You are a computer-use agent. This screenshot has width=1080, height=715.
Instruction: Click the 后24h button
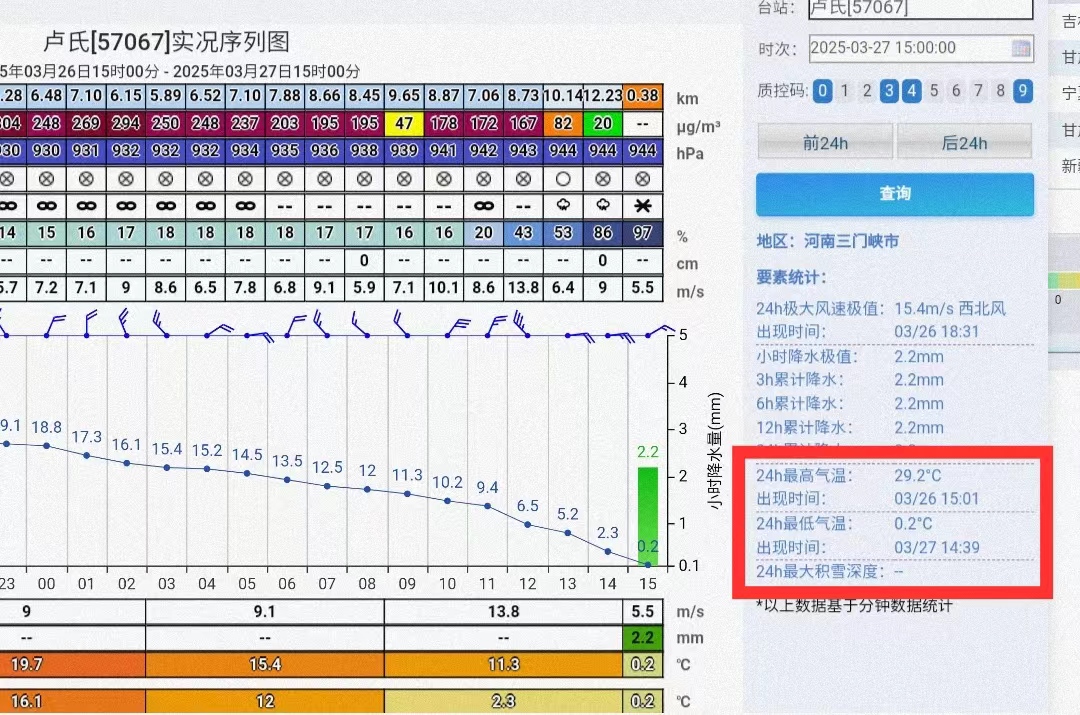click(x=964, y=143)
